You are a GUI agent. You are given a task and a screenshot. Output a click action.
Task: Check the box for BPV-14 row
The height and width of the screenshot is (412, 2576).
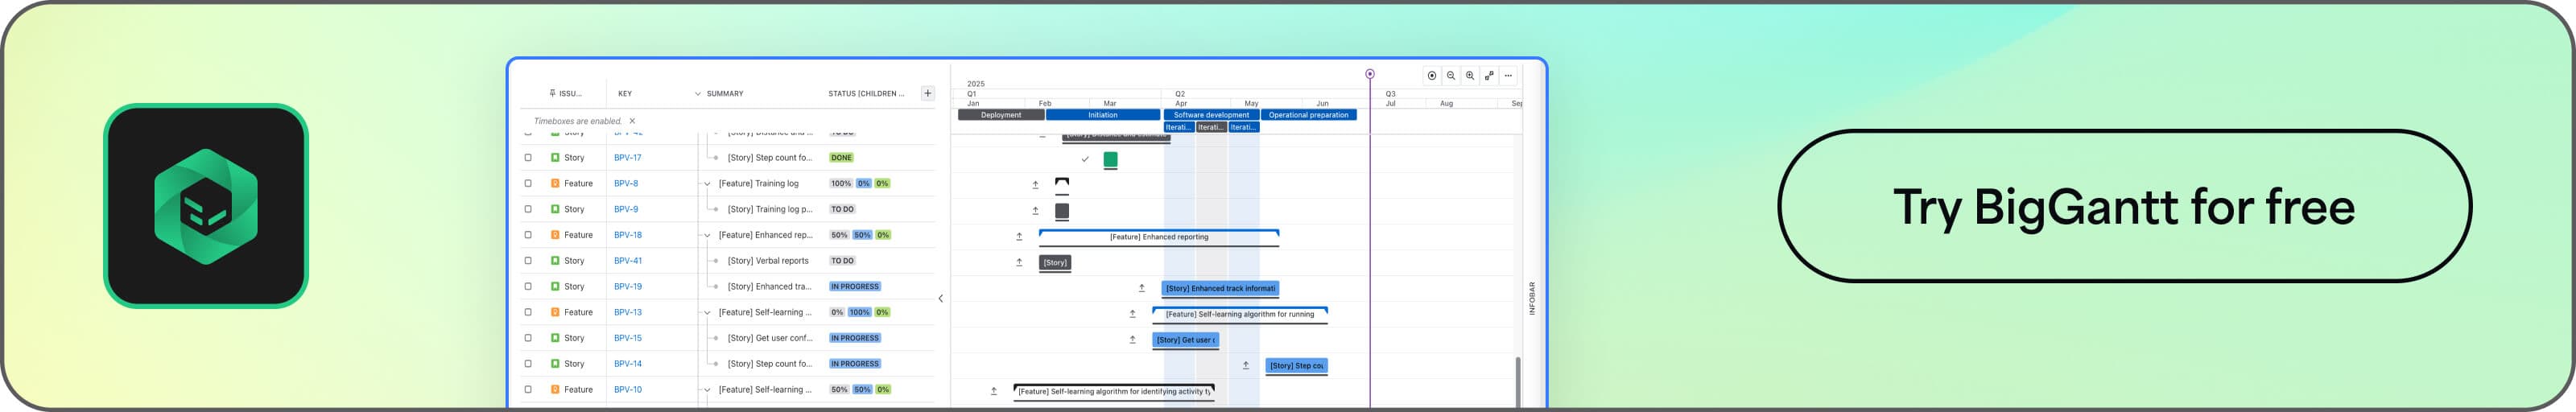coord(528,364)
